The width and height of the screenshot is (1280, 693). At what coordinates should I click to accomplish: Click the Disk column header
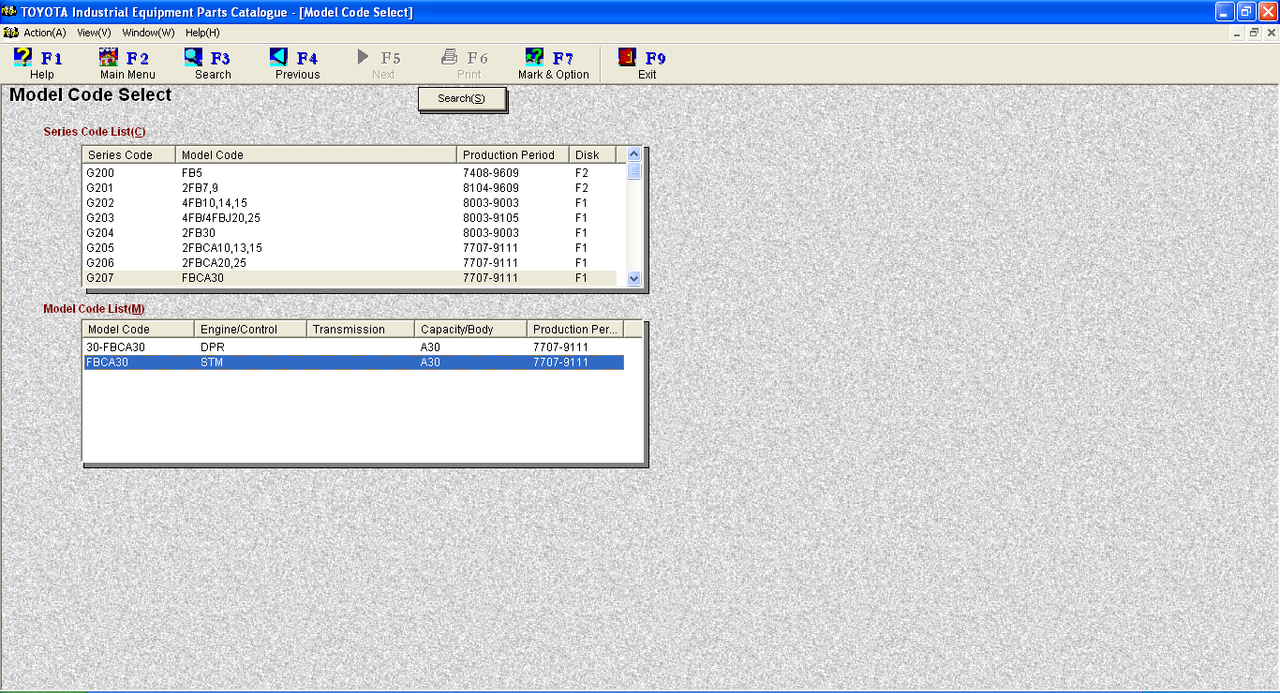pos(593,155)
